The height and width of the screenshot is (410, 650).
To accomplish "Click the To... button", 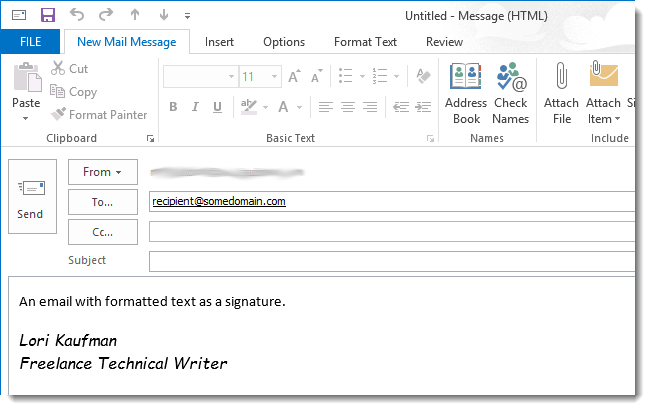I will pyautogui.click(x=103, y=202).
